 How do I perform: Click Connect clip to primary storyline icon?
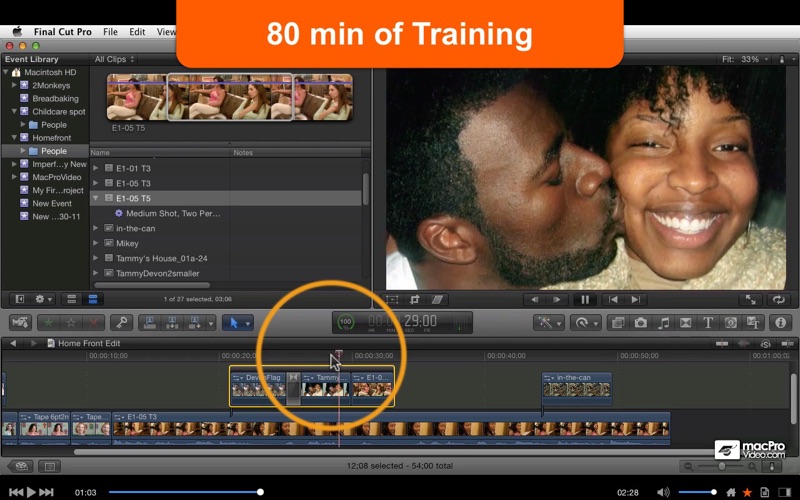150,322
